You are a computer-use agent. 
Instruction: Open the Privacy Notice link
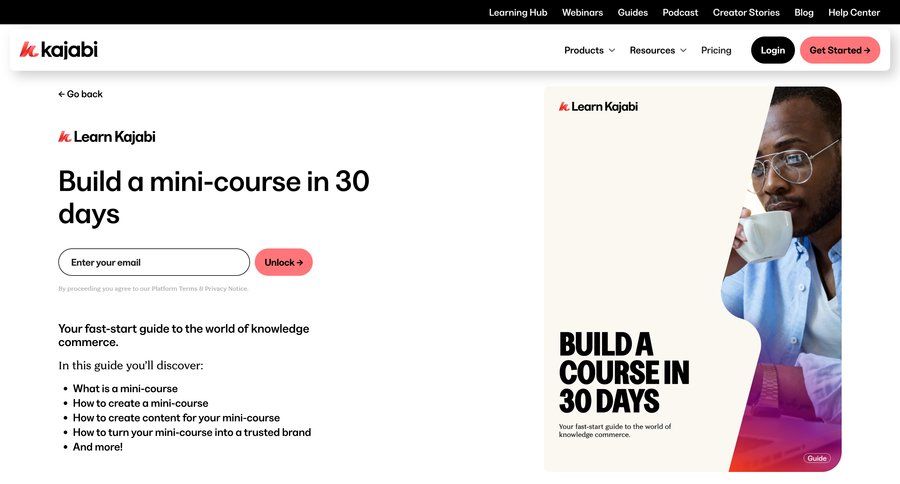[x=226, y=289]
